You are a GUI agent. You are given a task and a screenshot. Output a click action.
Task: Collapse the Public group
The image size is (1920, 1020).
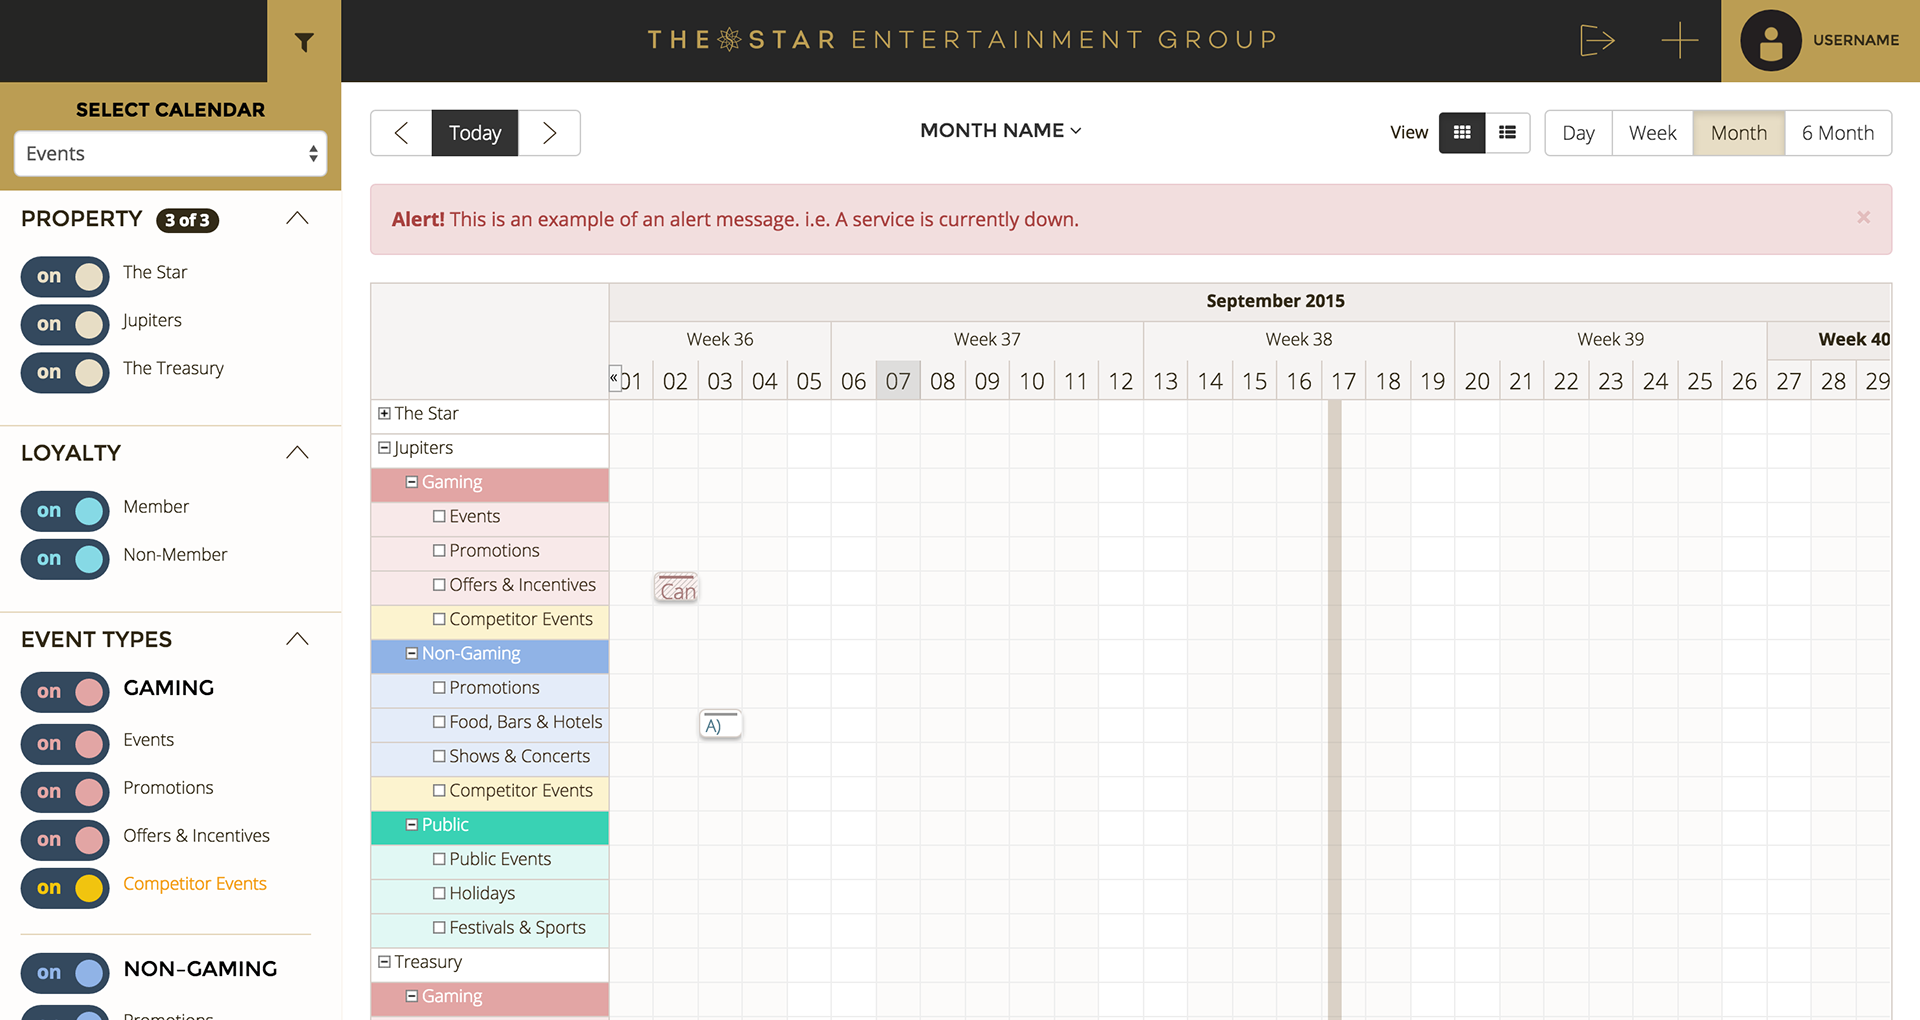pyautogui.click(x=411, y=825)
